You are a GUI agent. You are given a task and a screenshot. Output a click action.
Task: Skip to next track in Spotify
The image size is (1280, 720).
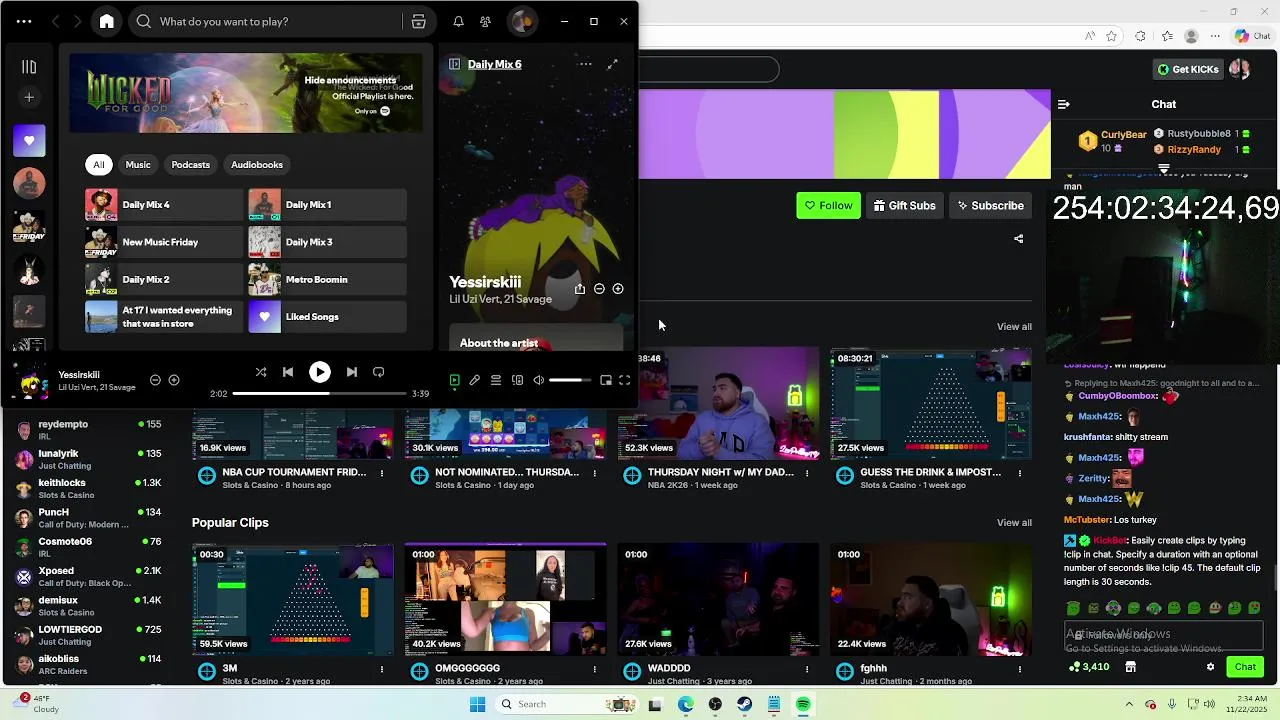351,372
